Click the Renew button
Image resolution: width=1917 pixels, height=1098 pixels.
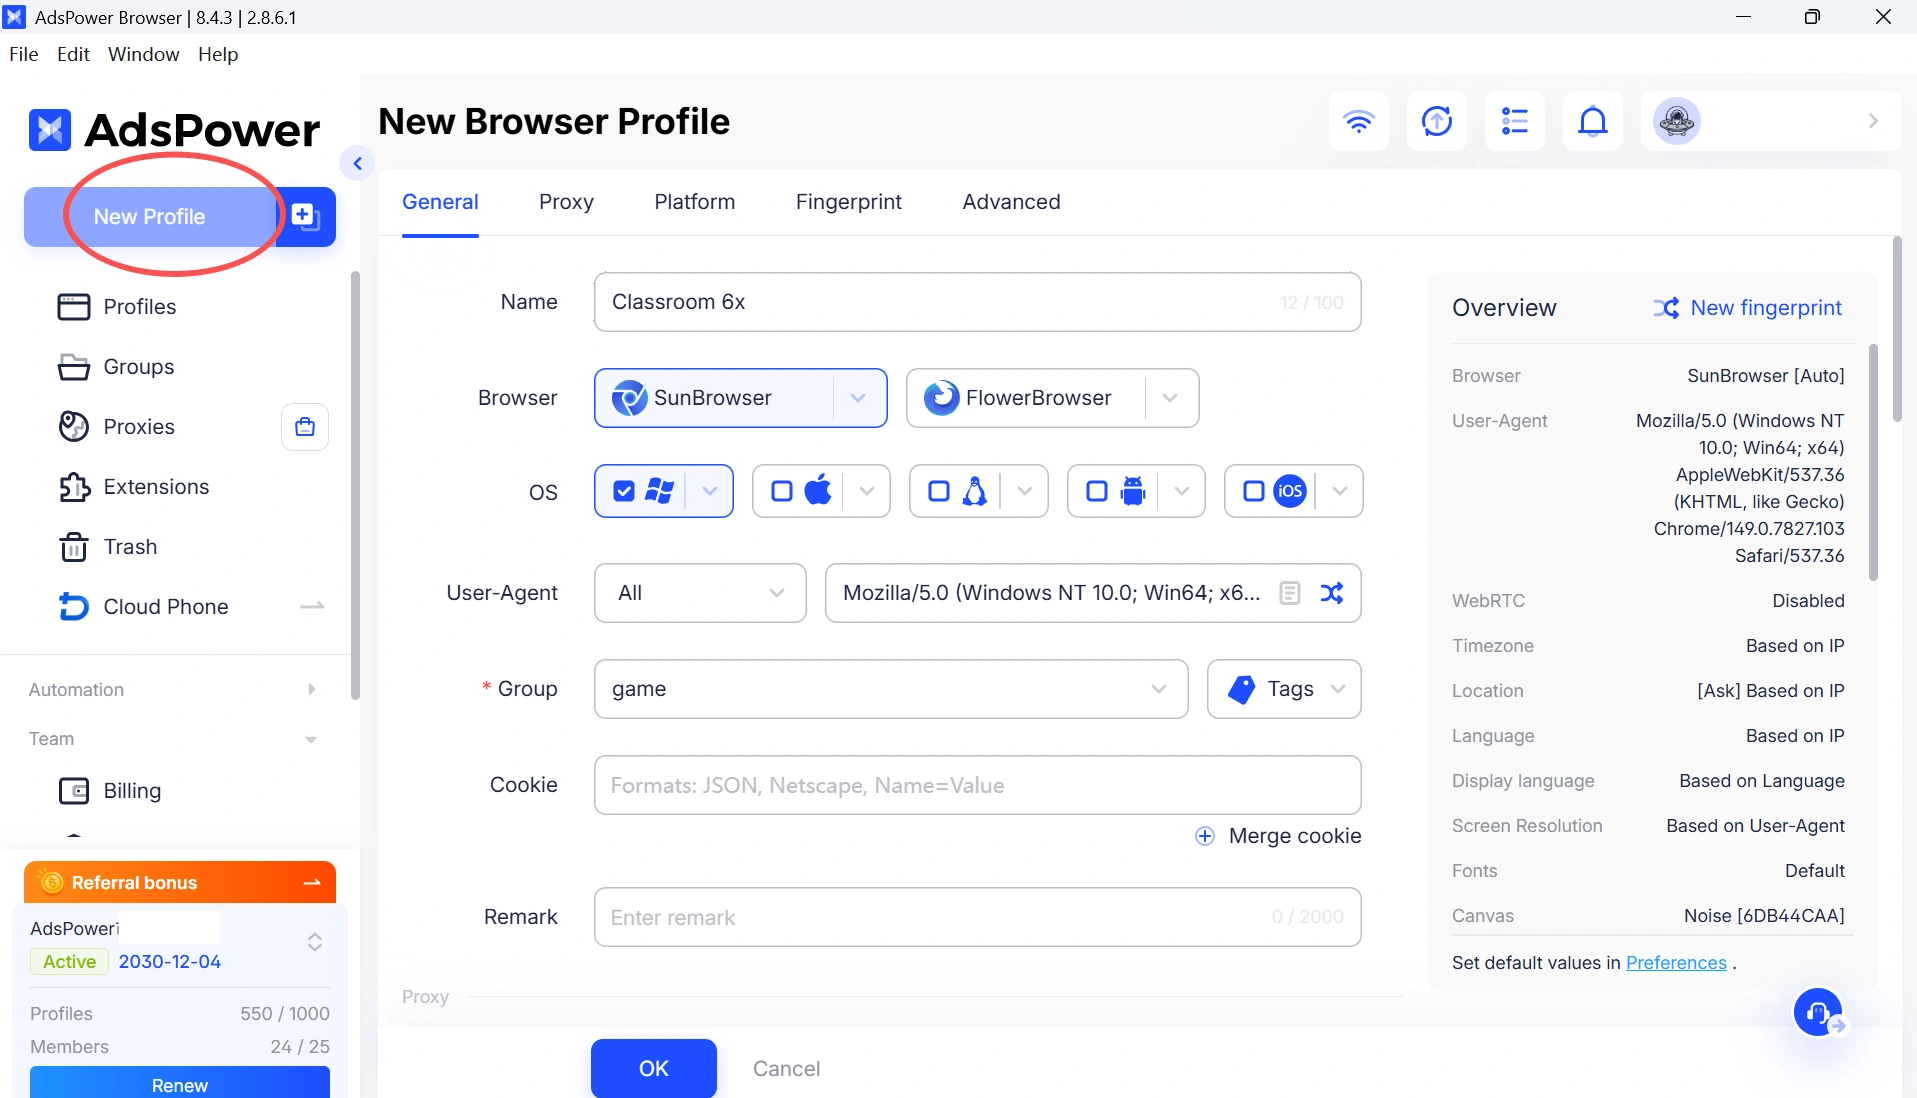point(180,1083)
